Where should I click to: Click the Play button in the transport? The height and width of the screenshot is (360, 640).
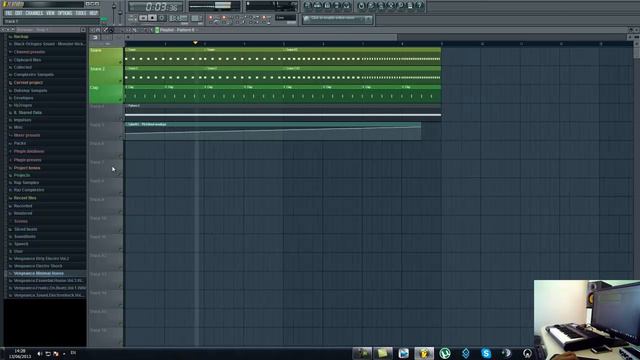[143, 18]
